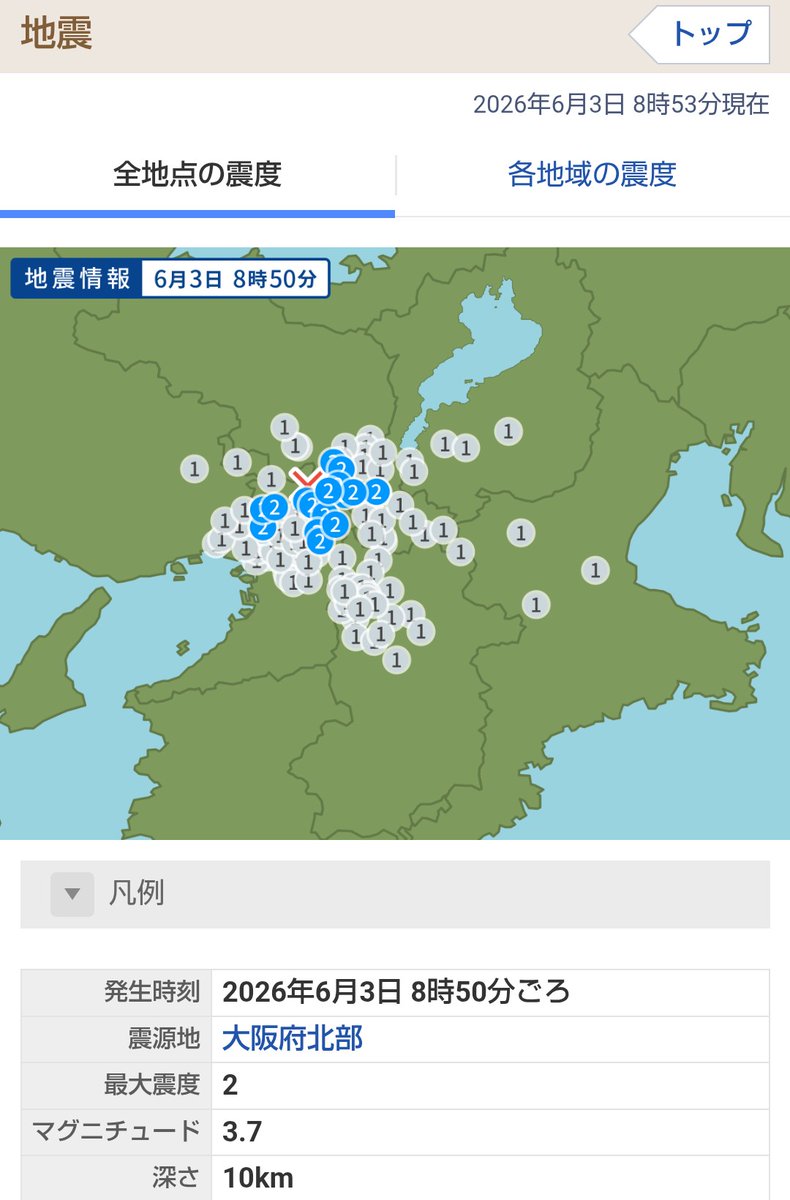Switch to the 各地域の震度 tab

(x=592, y=175)
